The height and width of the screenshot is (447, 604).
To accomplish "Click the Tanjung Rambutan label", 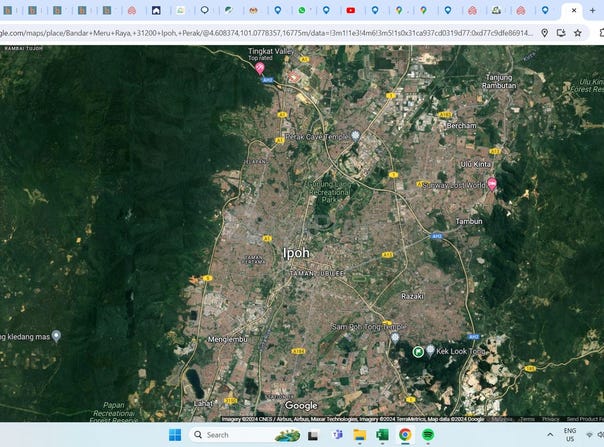I will pos(499,81).
